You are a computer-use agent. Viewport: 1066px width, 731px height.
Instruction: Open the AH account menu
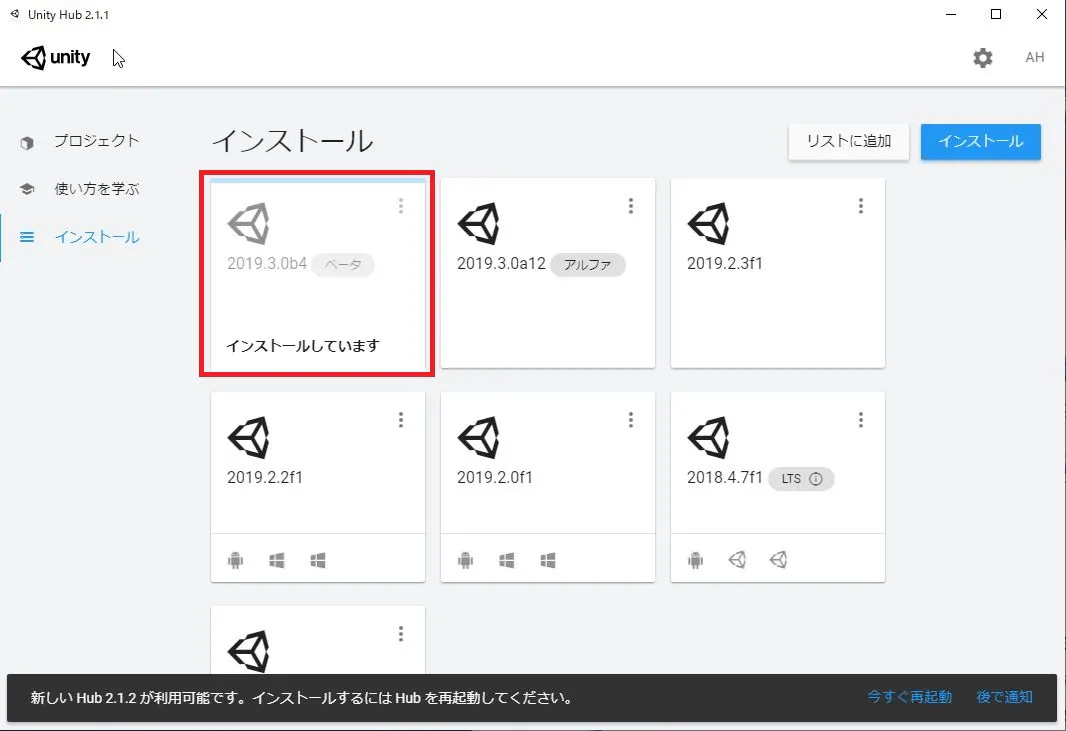[x=1035, y=58]
